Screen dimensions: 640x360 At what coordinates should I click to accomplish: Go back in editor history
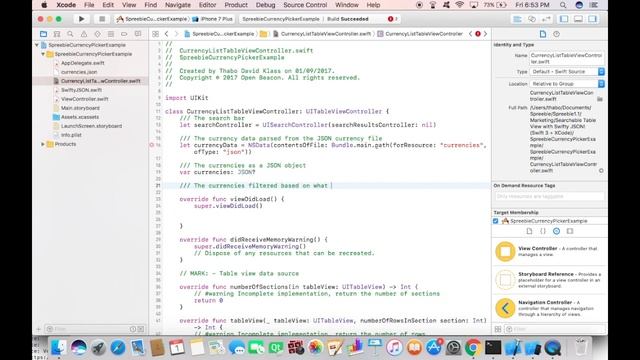[167, 34]
